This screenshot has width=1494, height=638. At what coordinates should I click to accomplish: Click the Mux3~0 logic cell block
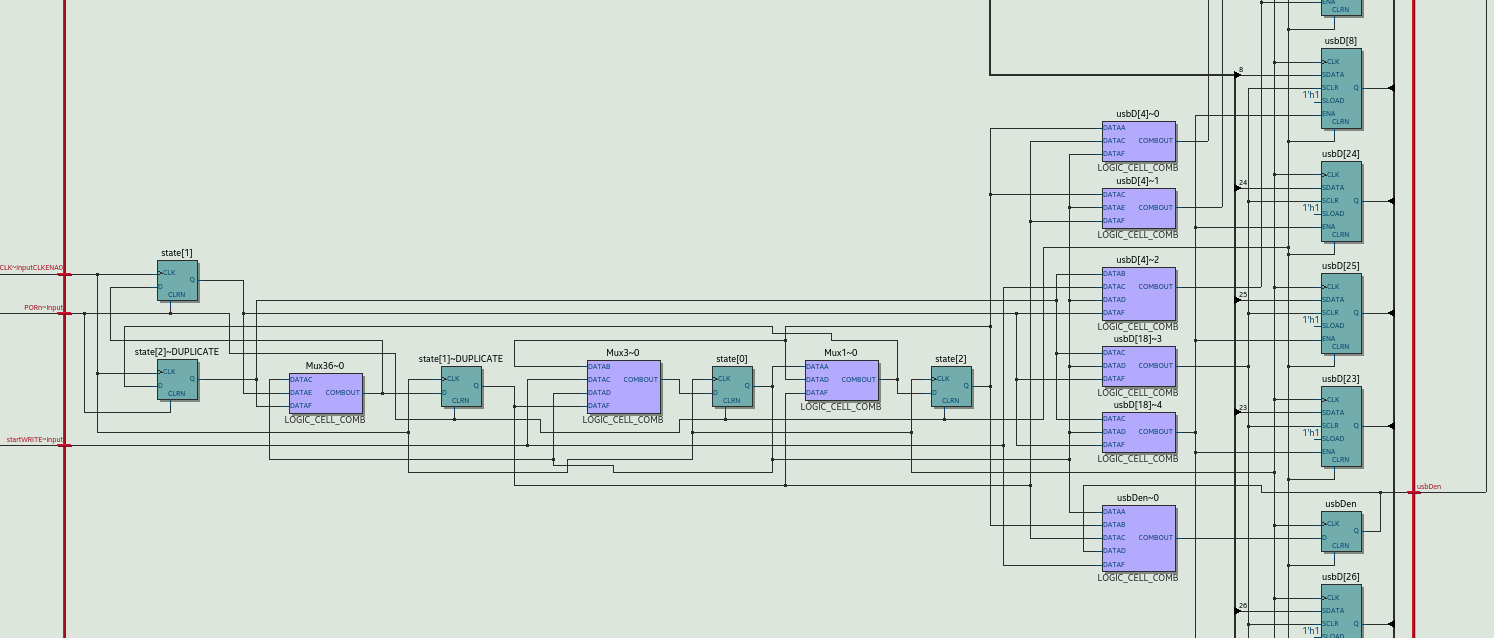point(623,387)
